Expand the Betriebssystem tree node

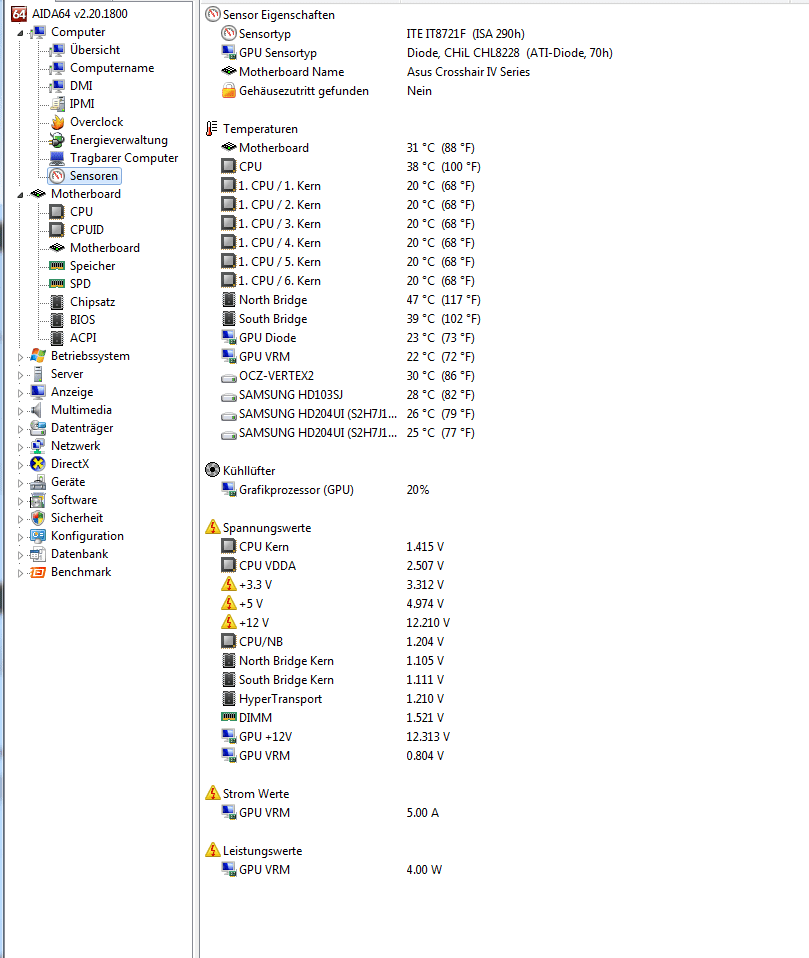(x=20, y=357)
